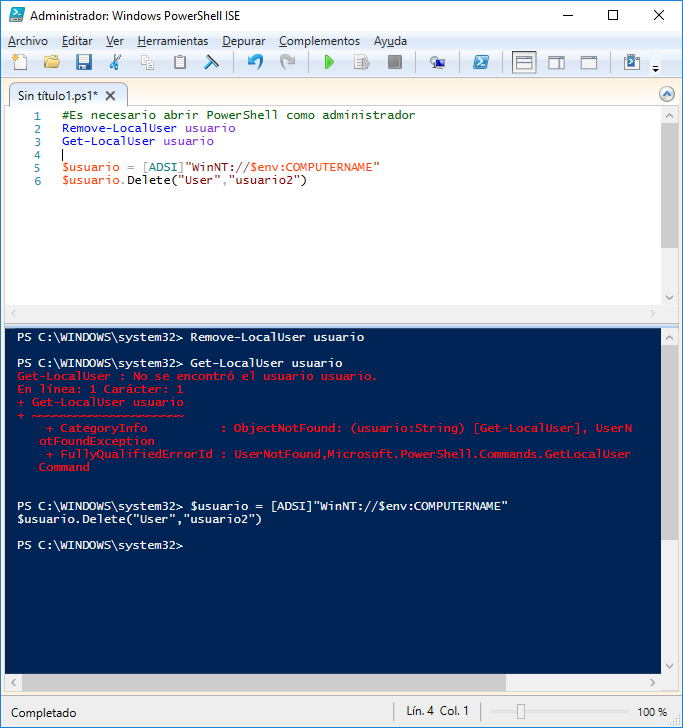
Task: Save the script with floppy icon
Action: pyautogui.click(x=84, y=62)
